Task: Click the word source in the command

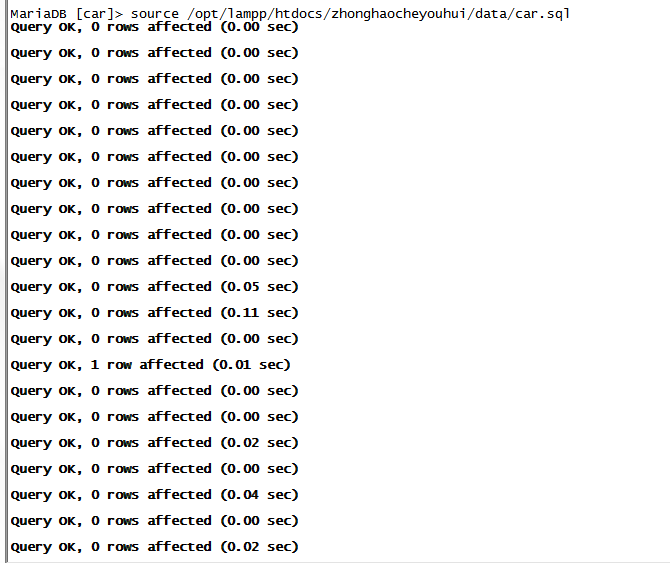Action: [155, 14]
